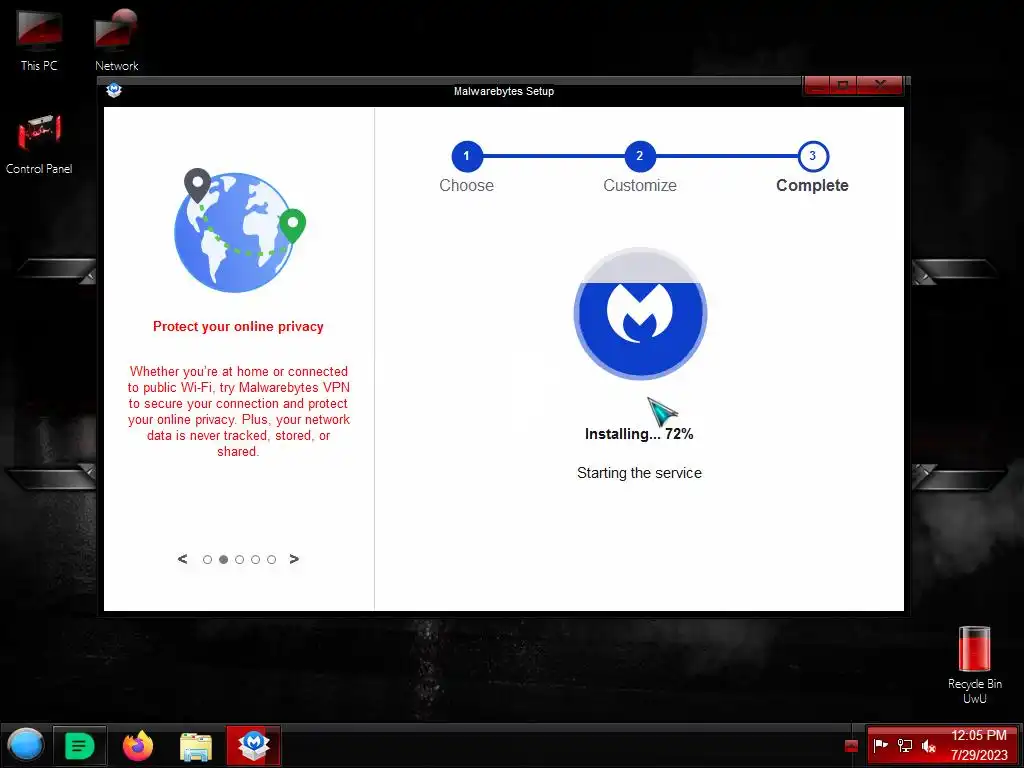Image resolution: width=1024 pixels, height=768 pixels.
Task: Go to next slide with right arrow
Action: [x=294, y=559]
